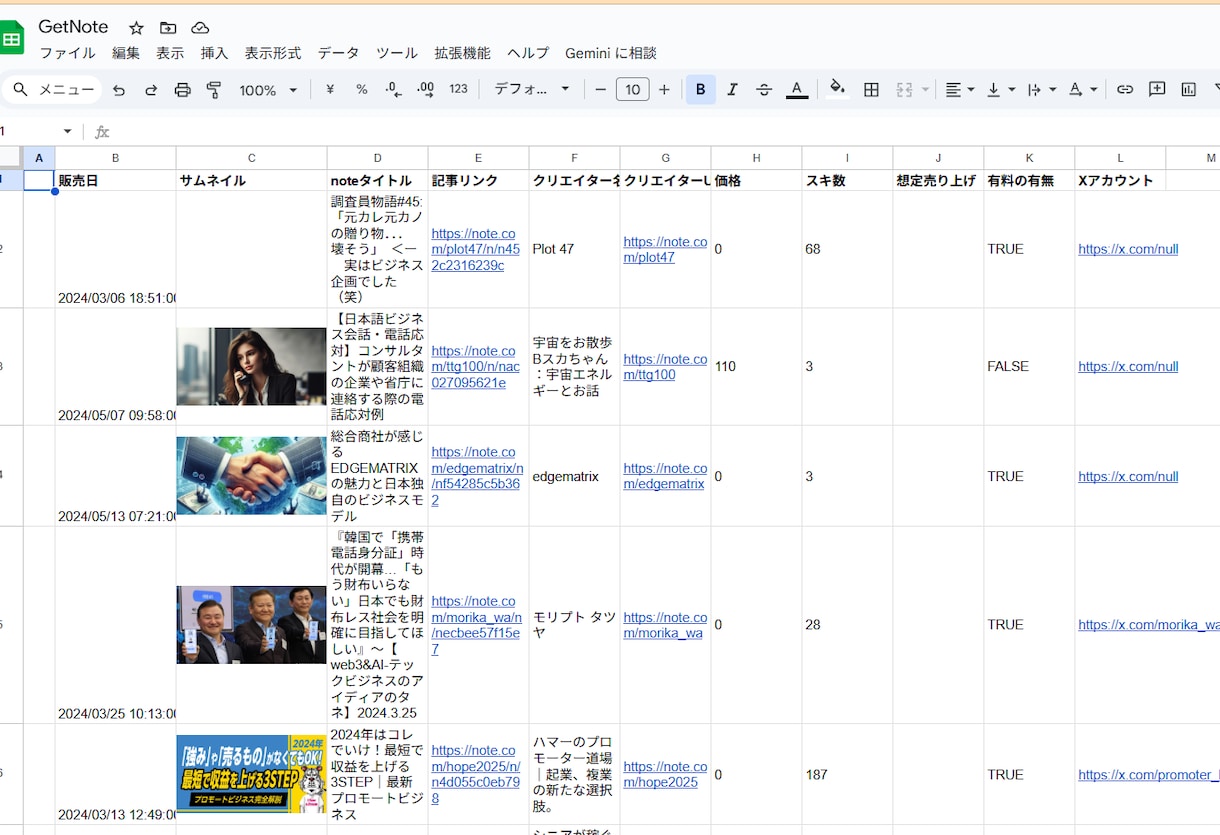
Task: Toggle italic formatting button
Action: tap(732, 90)
